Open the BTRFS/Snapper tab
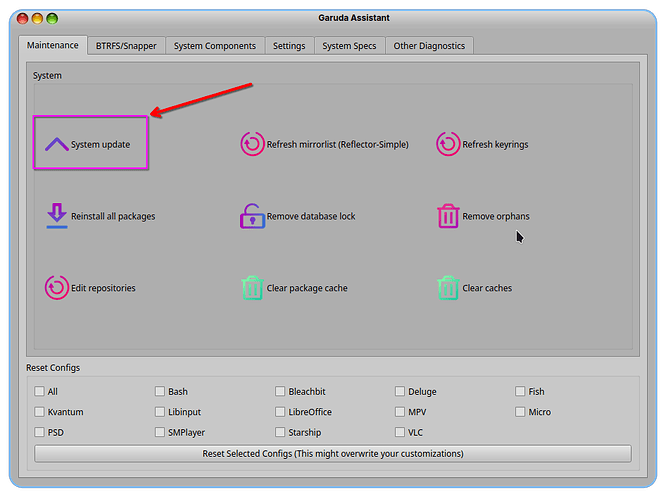This screenshot has width=666, height=499. pyautogui.click(x=126, y=45)
